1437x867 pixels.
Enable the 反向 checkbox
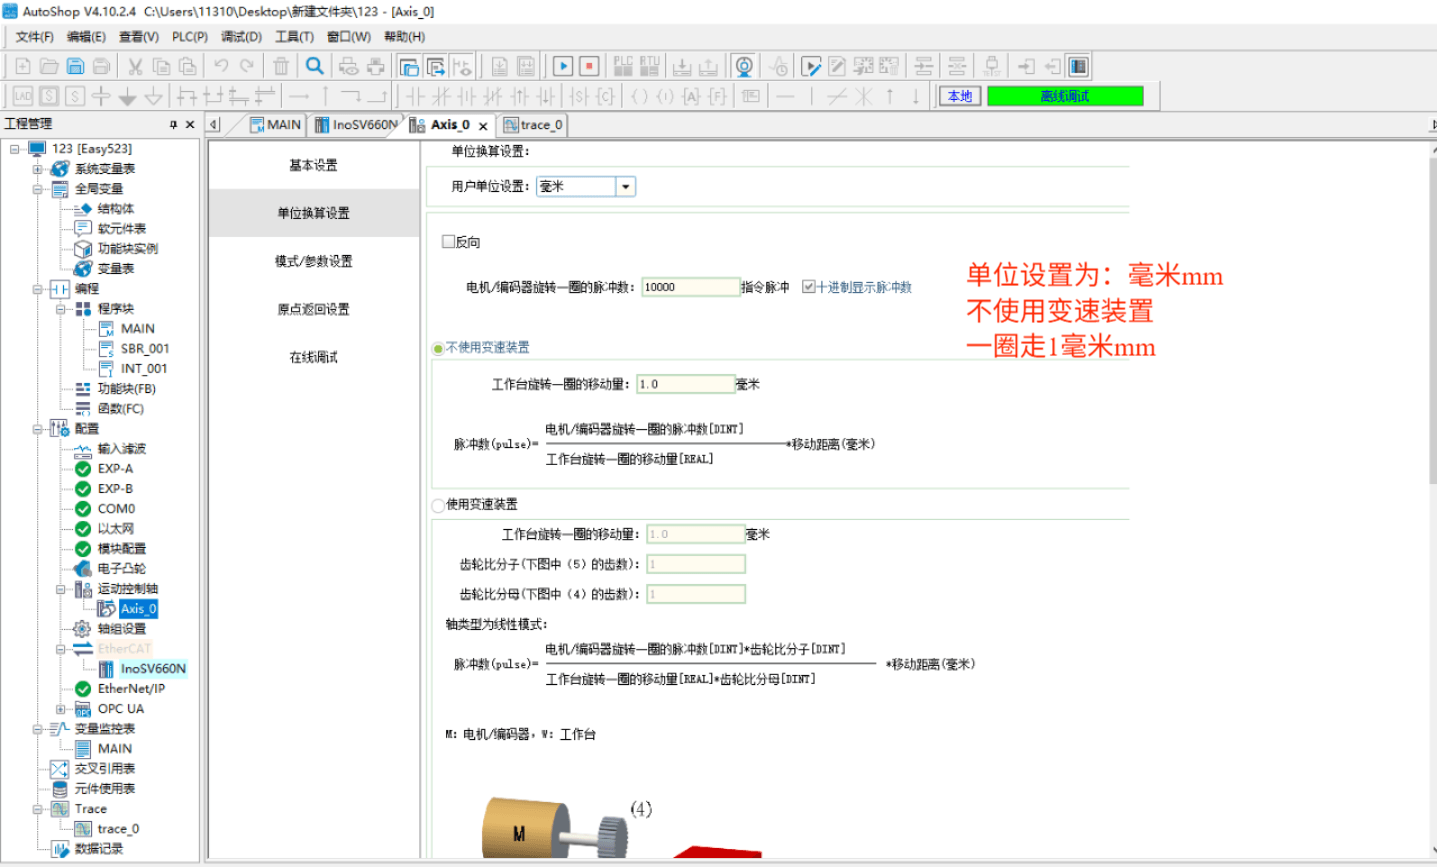pos(449,242)
